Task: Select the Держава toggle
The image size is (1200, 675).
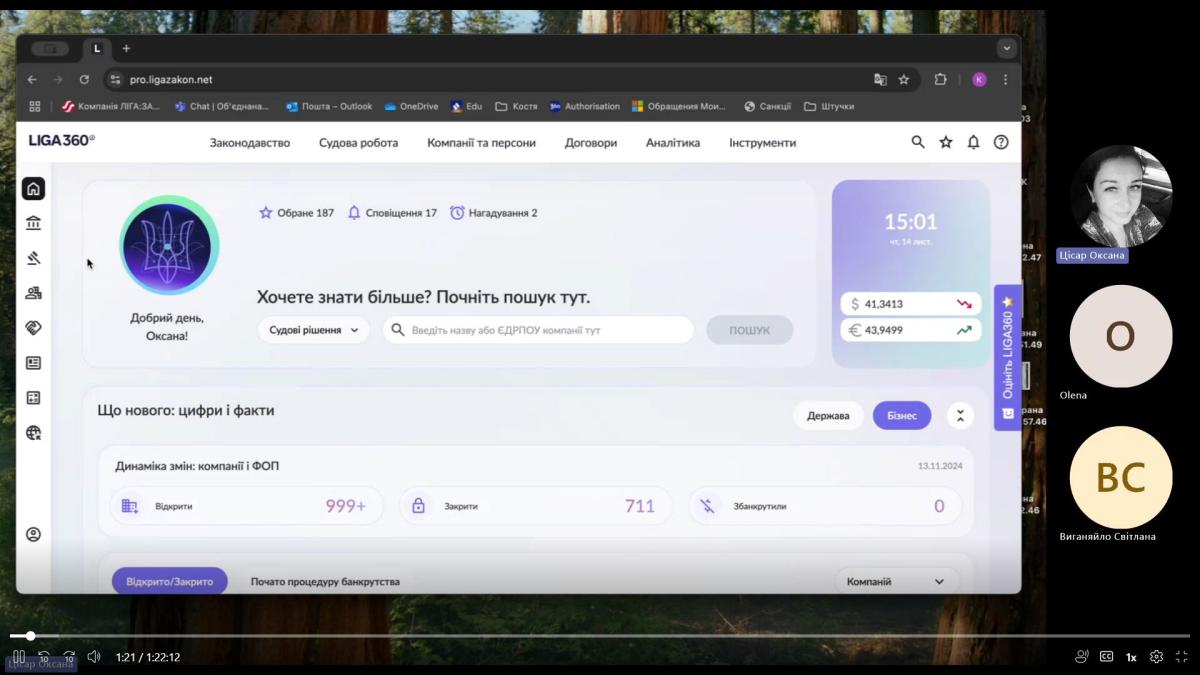Action: (x=828, y=415)
